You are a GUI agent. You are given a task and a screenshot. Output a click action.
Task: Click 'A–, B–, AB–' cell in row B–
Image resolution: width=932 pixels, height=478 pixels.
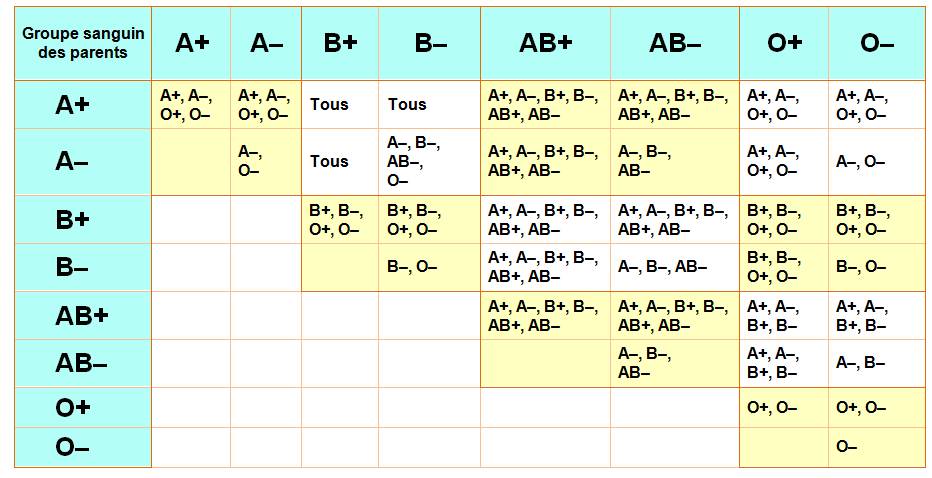662,268
